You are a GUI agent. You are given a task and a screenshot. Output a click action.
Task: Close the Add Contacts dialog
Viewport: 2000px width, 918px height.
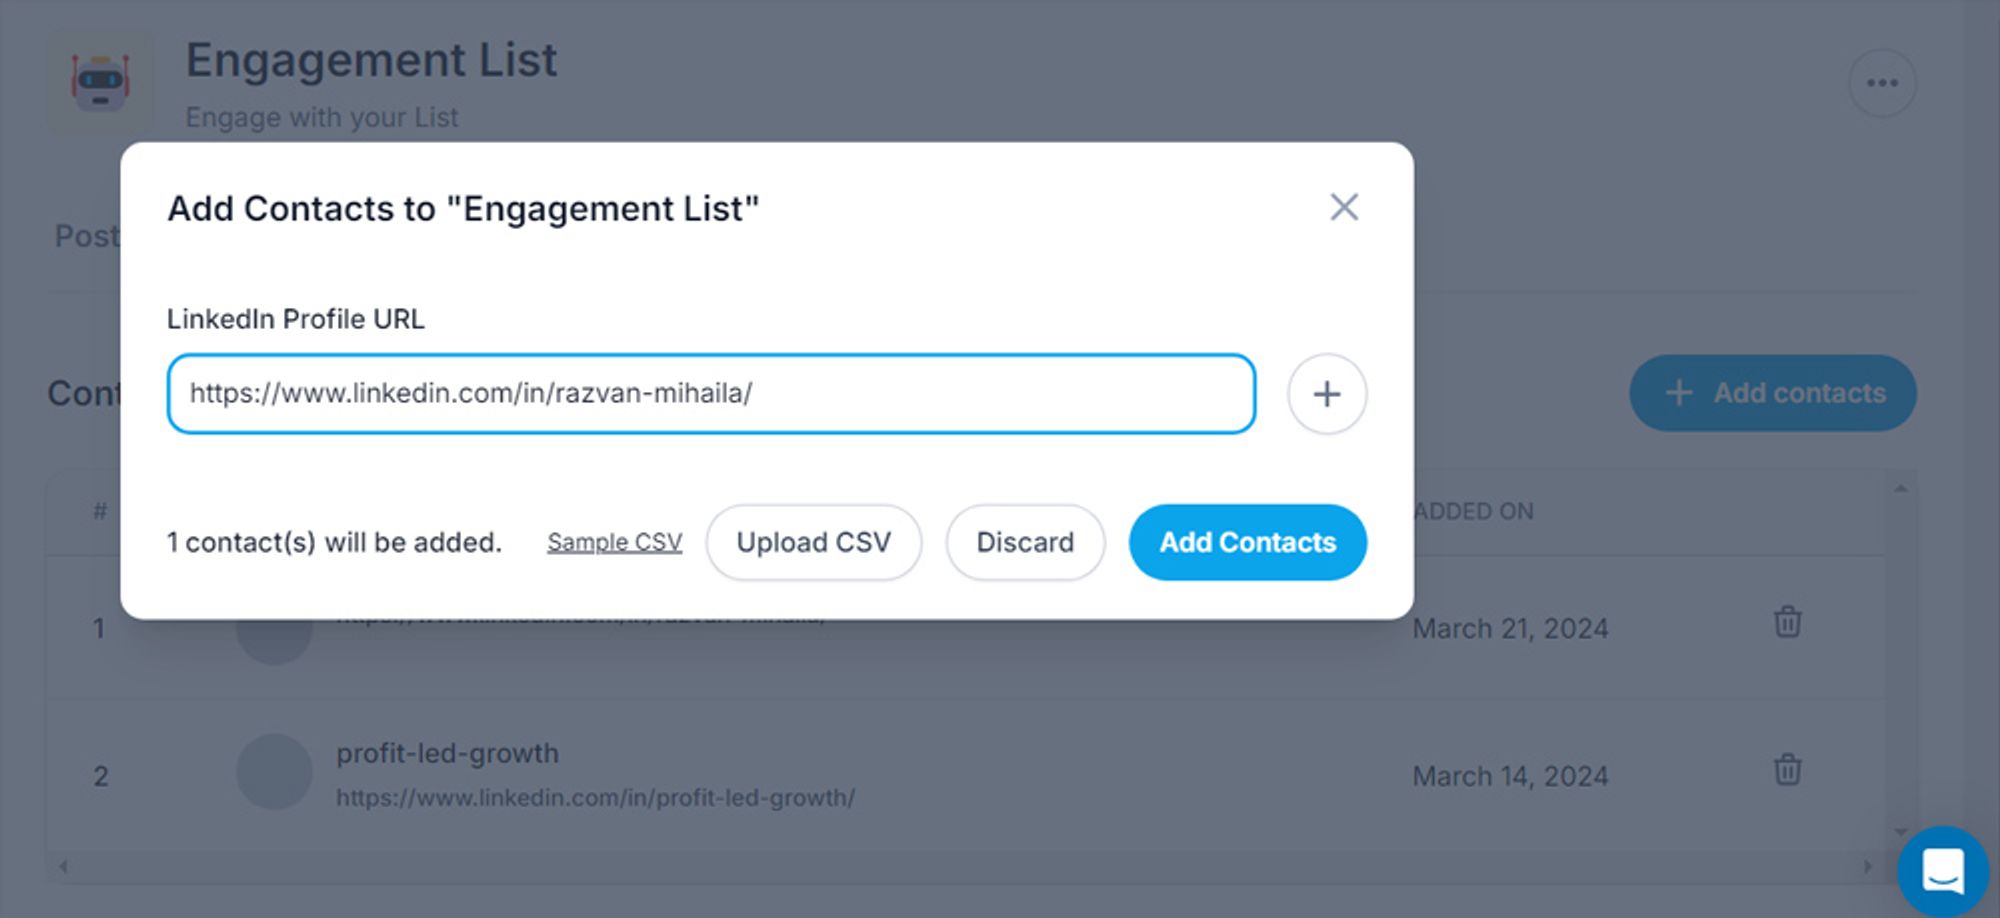(1344, 207)
